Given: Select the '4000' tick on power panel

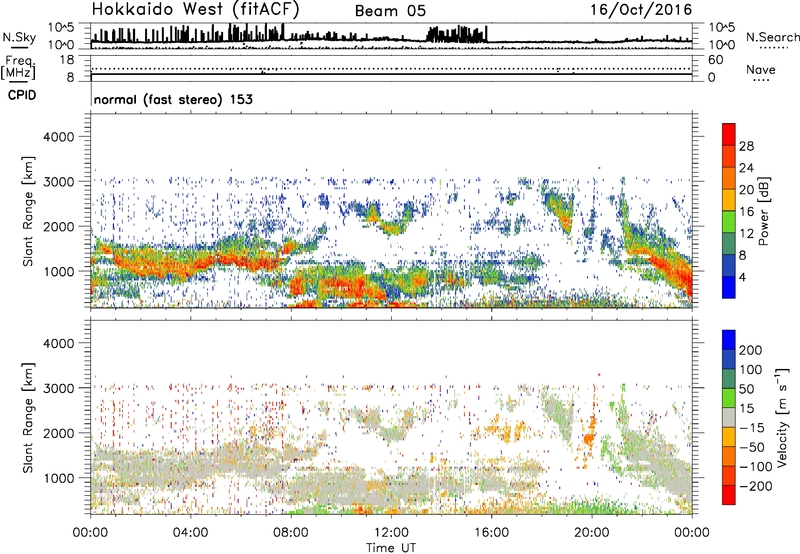Looking at the screenshot, I should (59, 137).
